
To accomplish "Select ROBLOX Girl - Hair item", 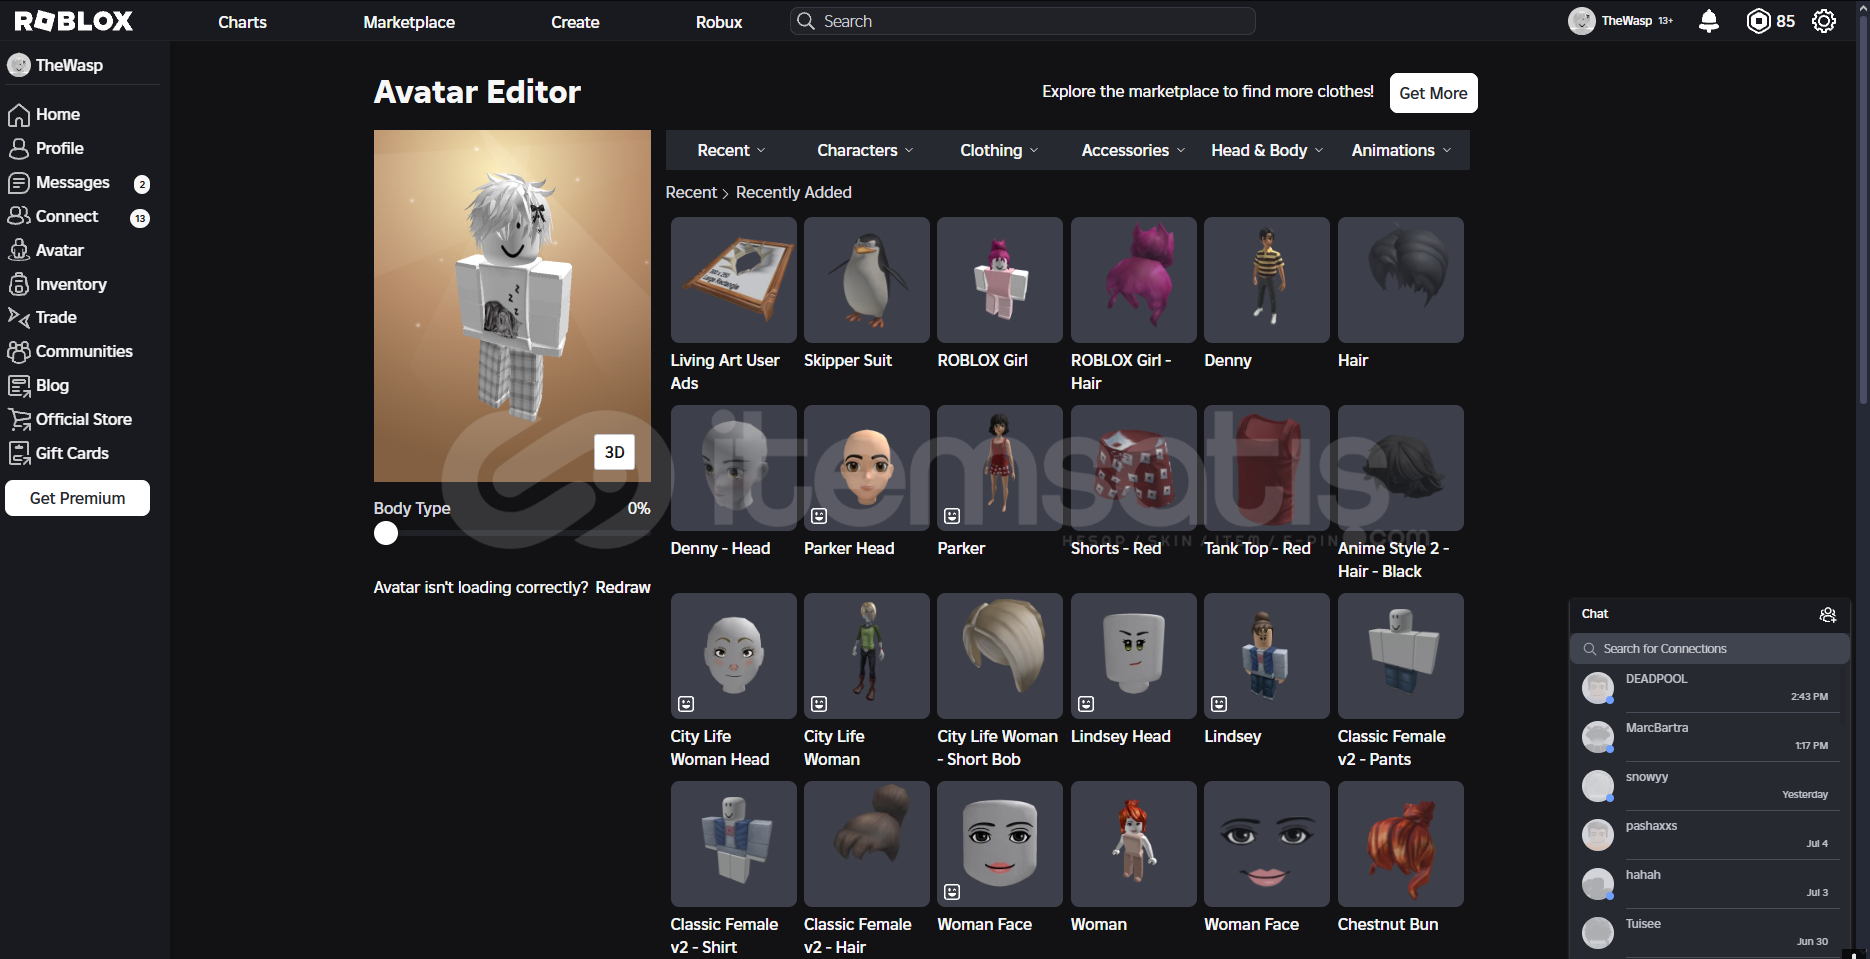I will 1134,306.
